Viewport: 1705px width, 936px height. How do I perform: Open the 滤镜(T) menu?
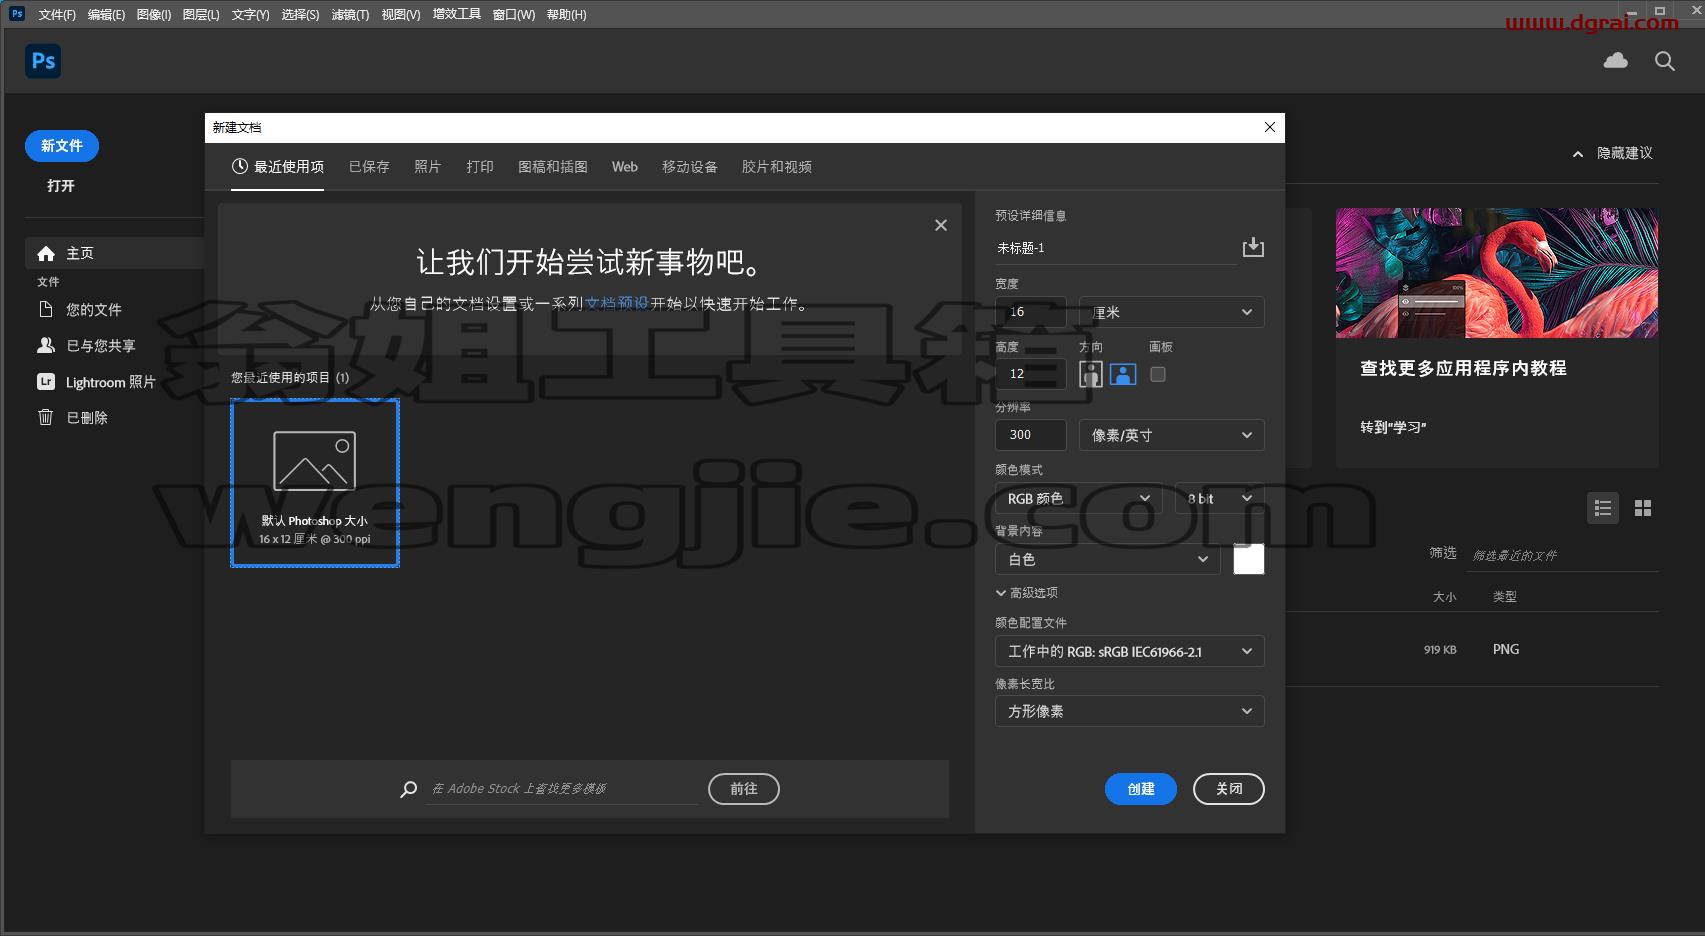pyautogui.click(x=350, y=15)
